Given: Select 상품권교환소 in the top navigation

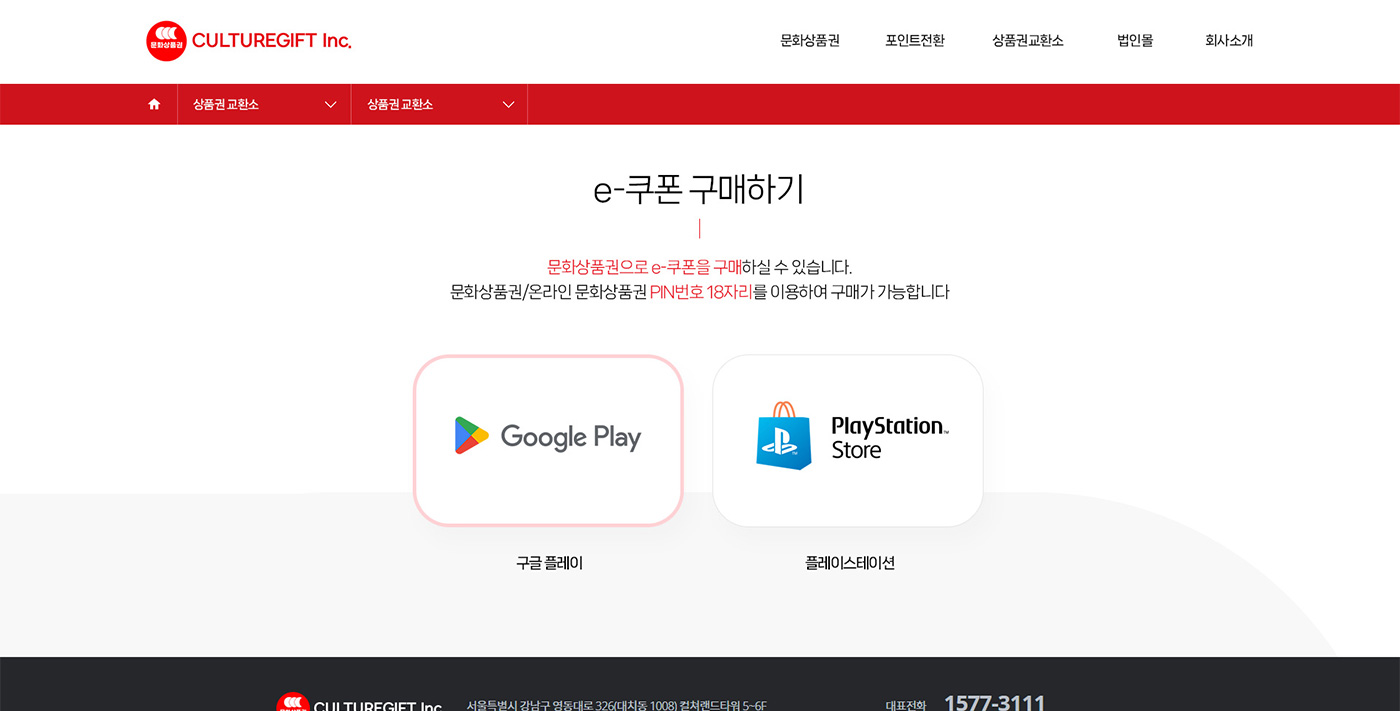Looking at the screenshot, I should click(x=1028, y=41).
